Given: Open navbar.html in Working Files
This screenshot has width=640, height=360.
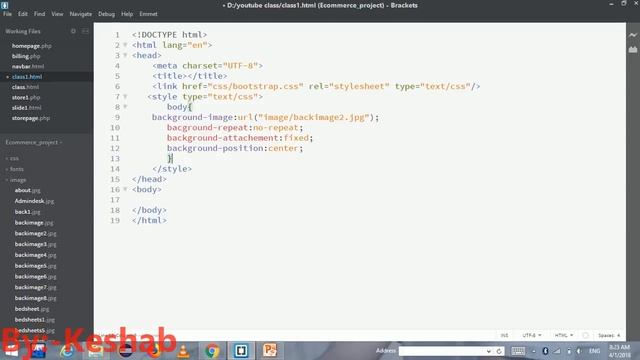Looking at the screenshot, I should click(x=28, y=66).
